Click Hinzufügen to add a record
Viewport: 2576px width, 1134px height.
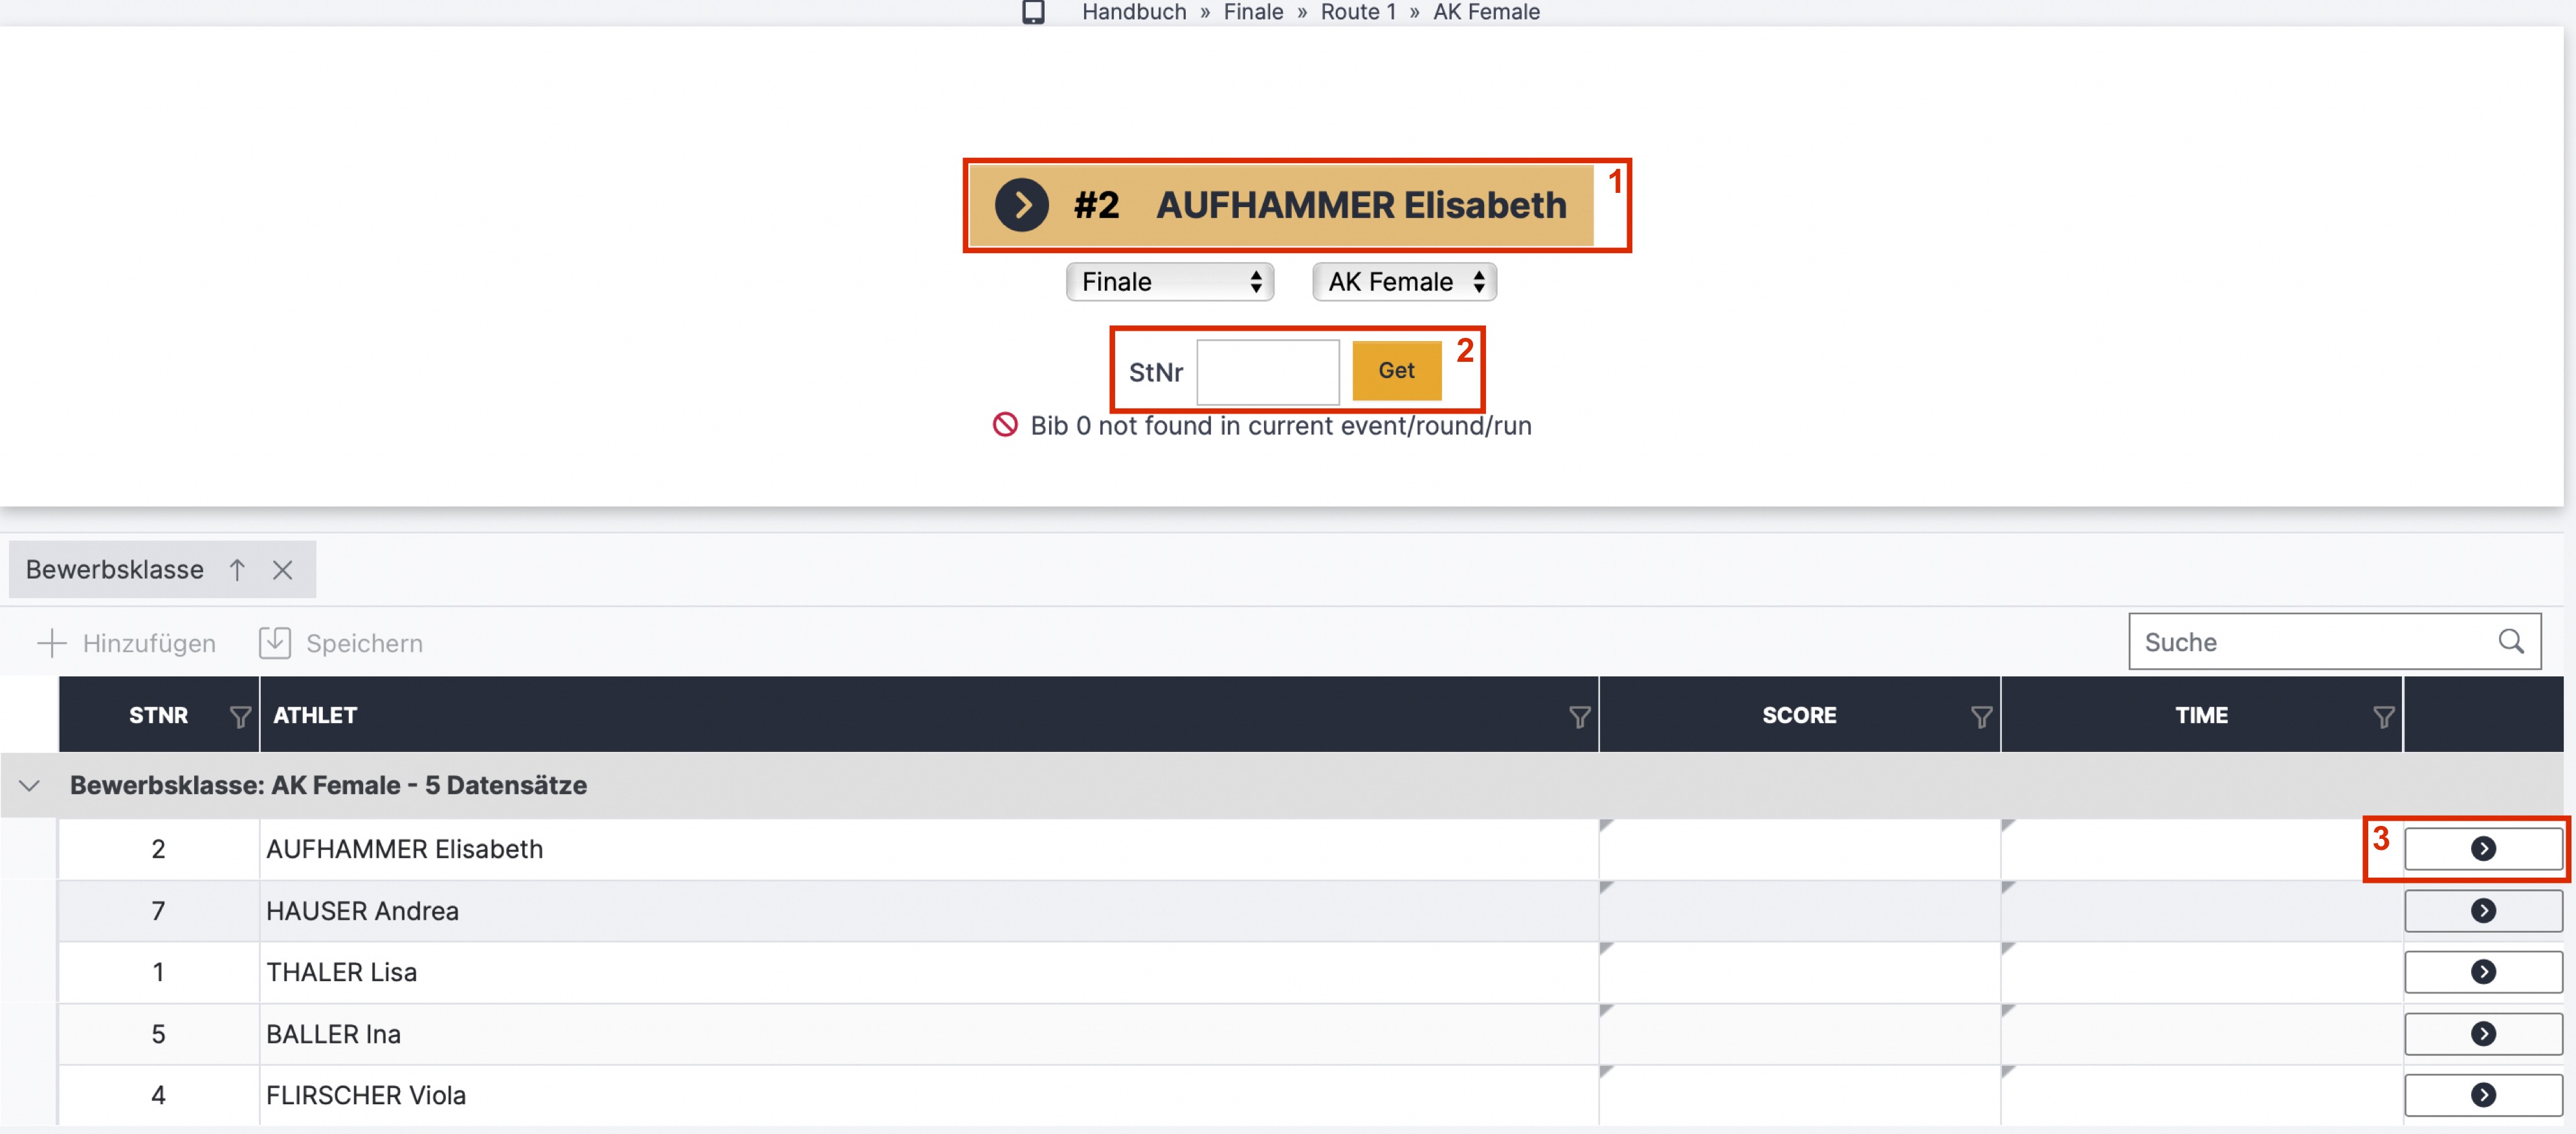click(127, 643)
